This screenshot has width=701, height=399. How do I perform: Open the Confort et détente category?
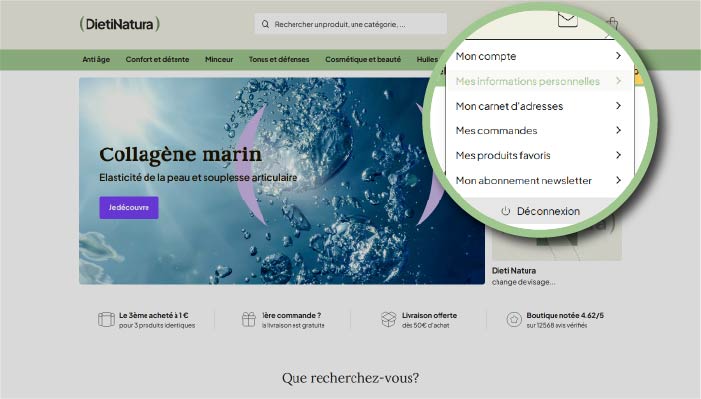click(157, 59)
